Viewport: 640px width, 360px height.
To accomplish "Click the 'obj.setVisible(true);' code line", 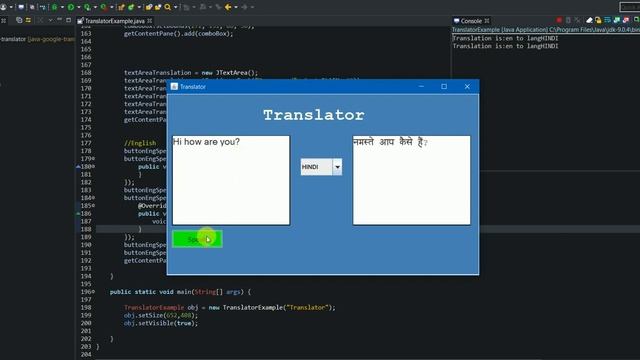I will [x=161, y=323].
